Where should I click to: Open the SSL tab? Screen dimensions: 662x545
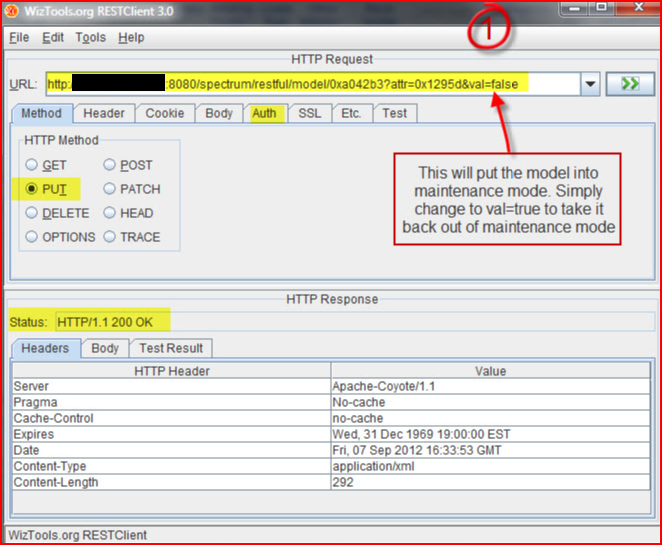[309, 113]
